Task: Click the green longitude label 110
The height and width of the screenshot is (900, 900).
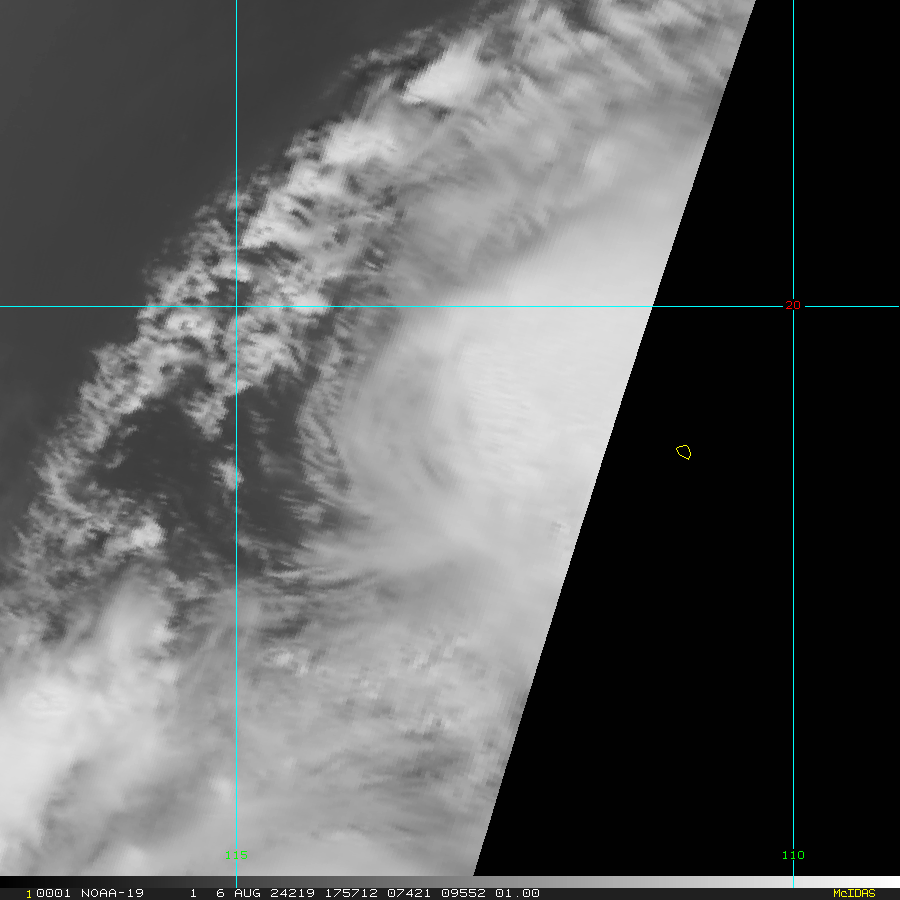Action: tap(792, 855)
